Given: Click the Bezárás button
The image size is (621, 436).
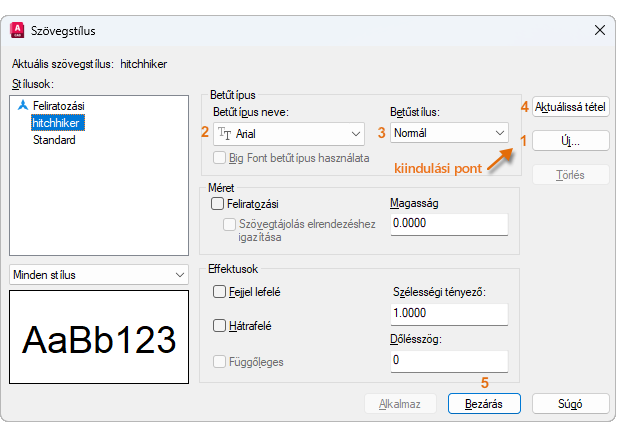Looking at the screenshot, I should [488, 404].
